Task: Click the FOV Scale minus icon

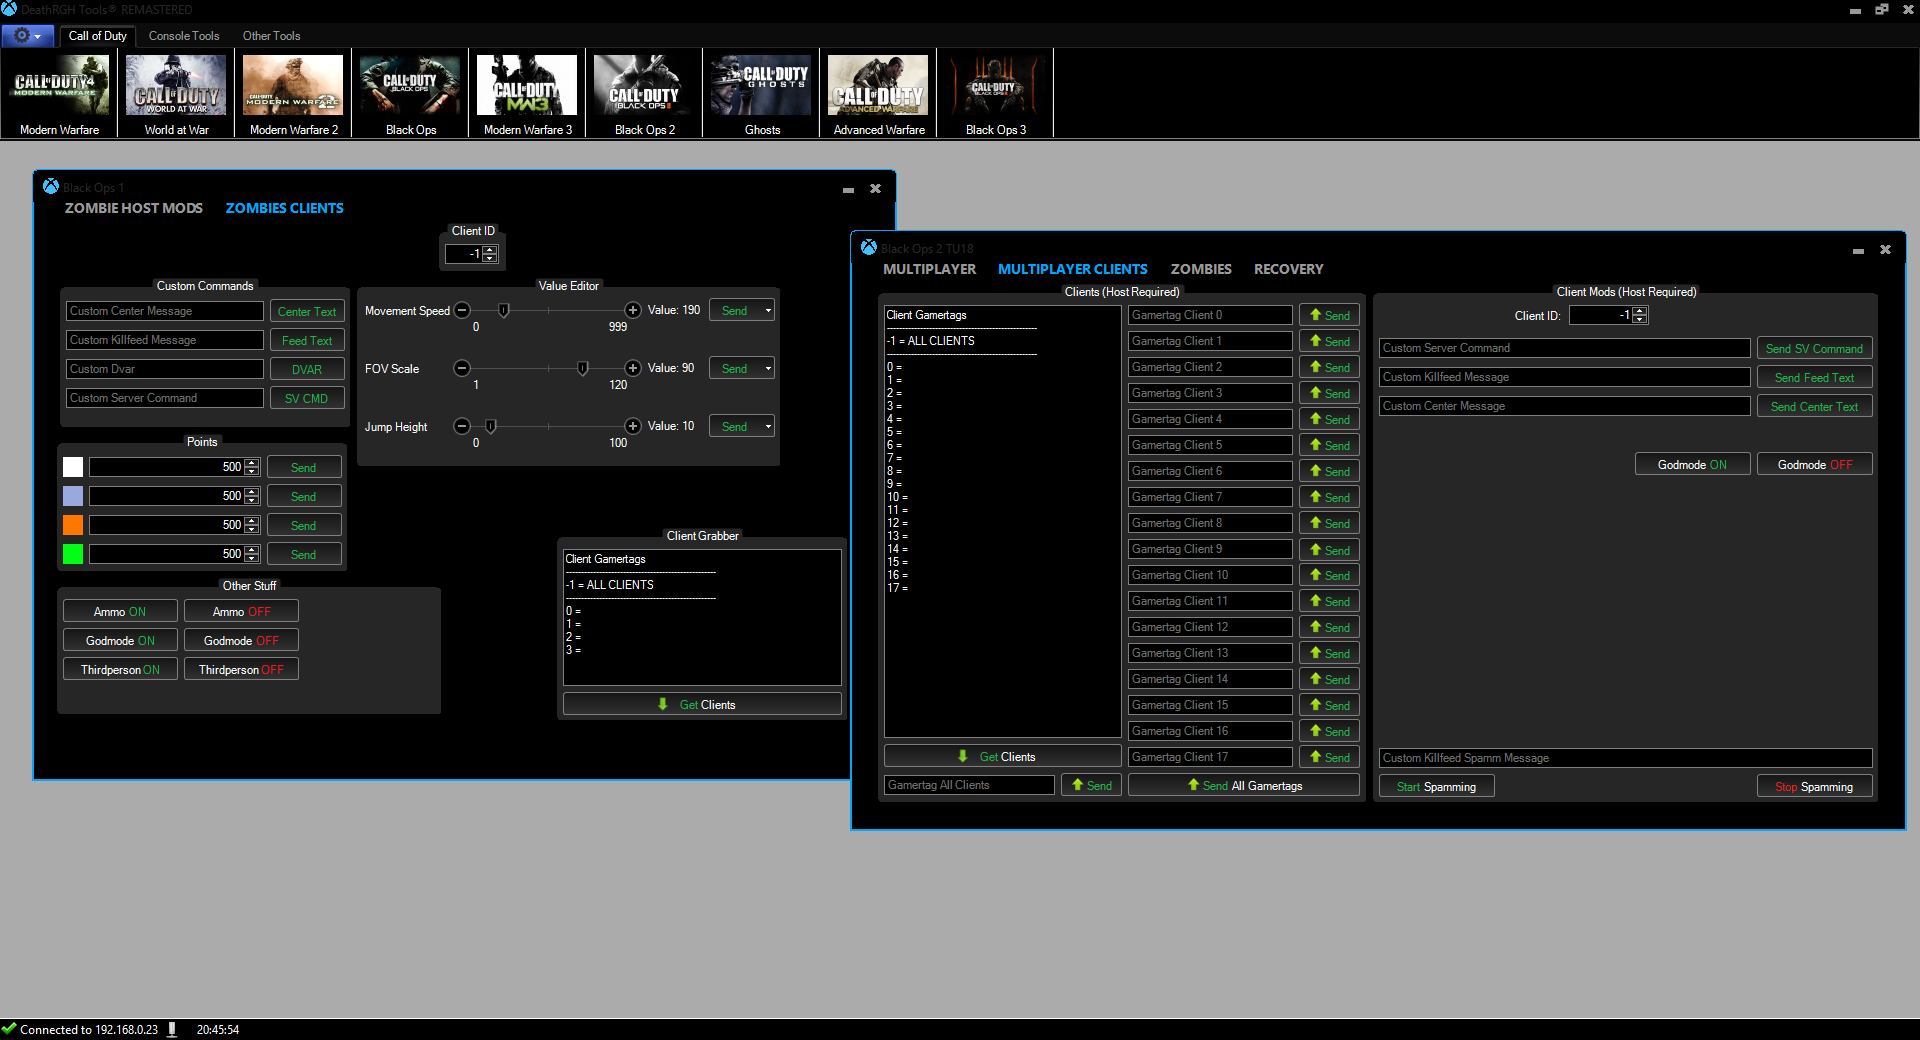Action: coord(462,369)
